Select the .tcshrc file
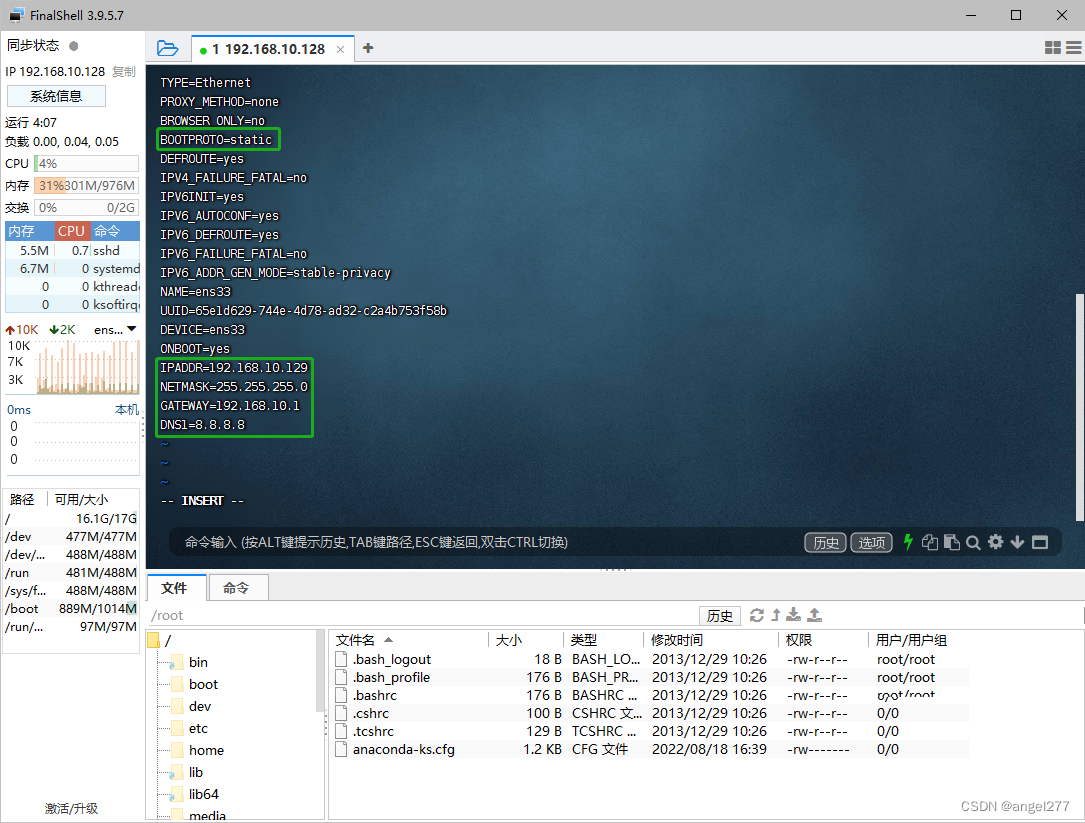This screenshot has height=823, width=1085. [373, 732]
